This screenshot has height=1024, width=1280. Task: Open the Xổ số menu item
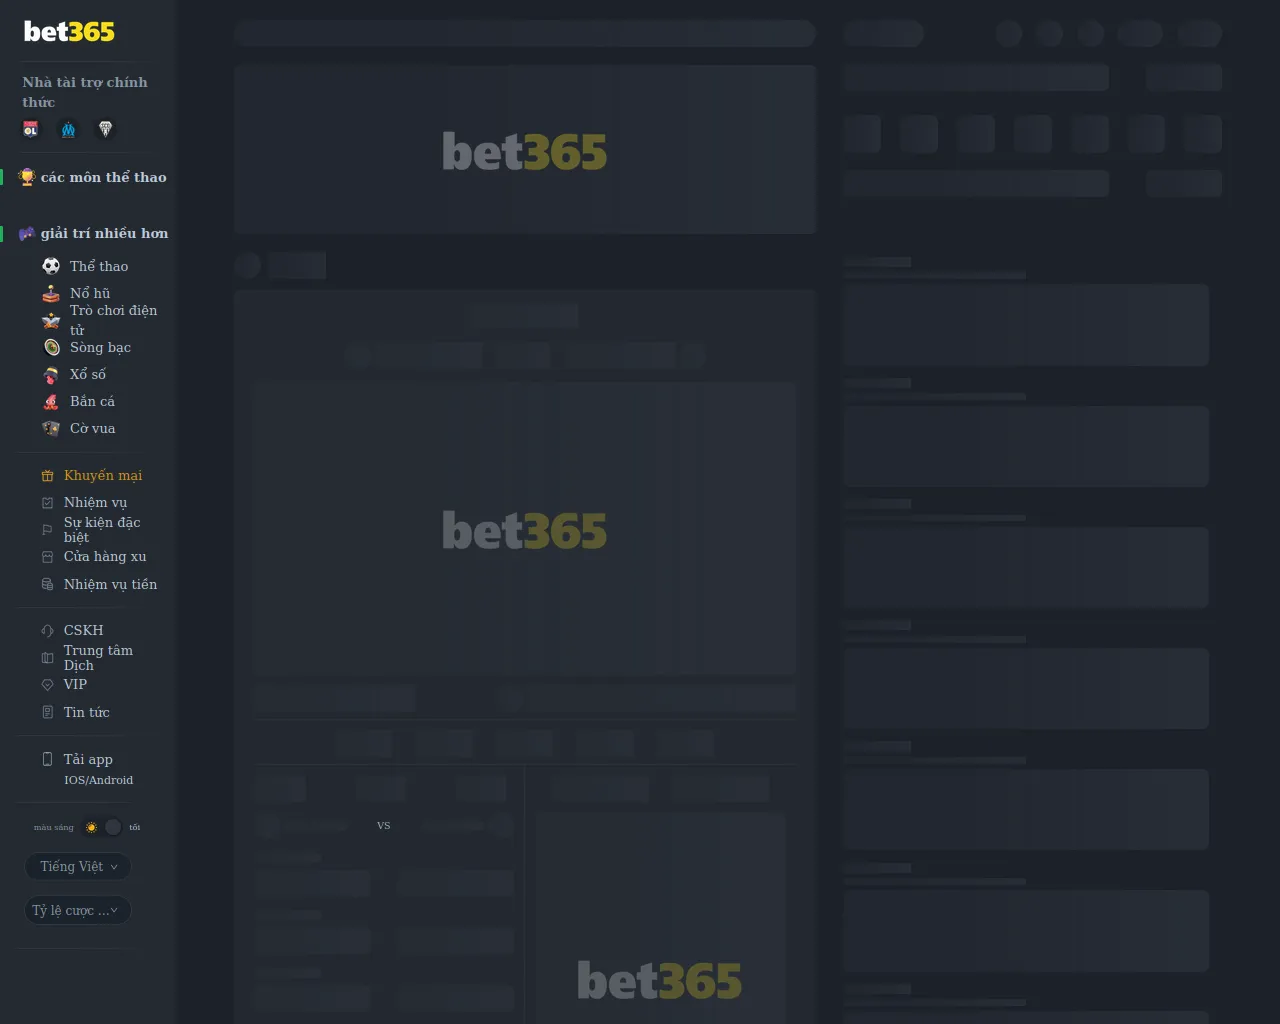click(x=87, y=374)
